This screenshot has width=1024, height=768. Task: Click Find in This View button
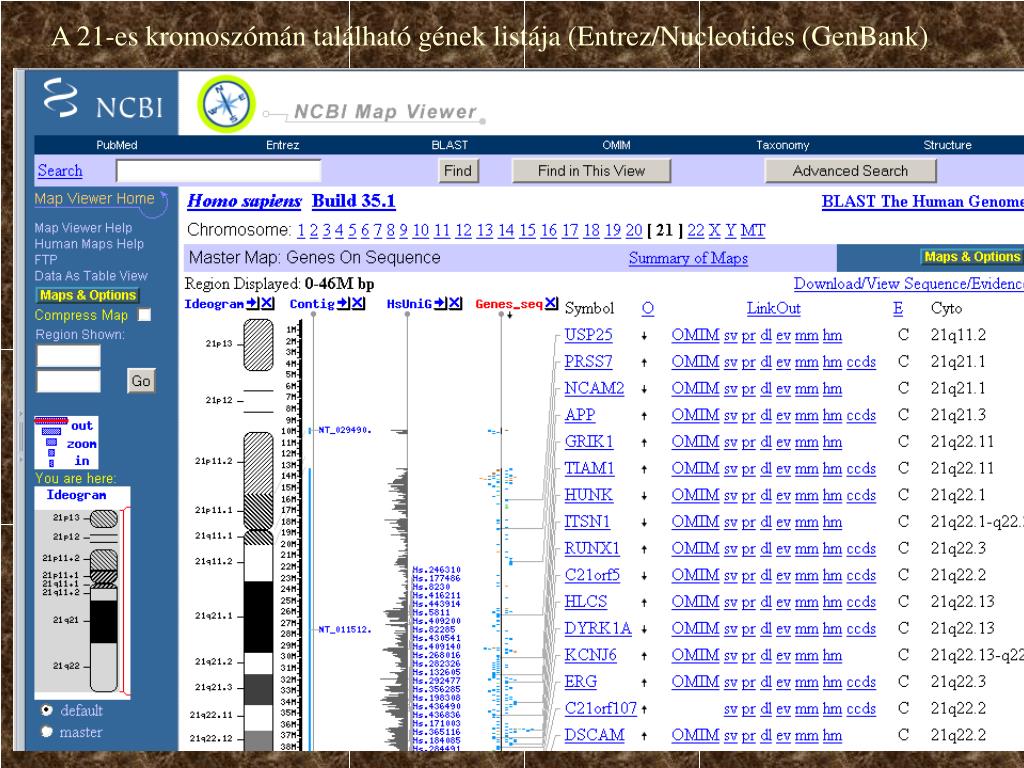click(592, 171)
